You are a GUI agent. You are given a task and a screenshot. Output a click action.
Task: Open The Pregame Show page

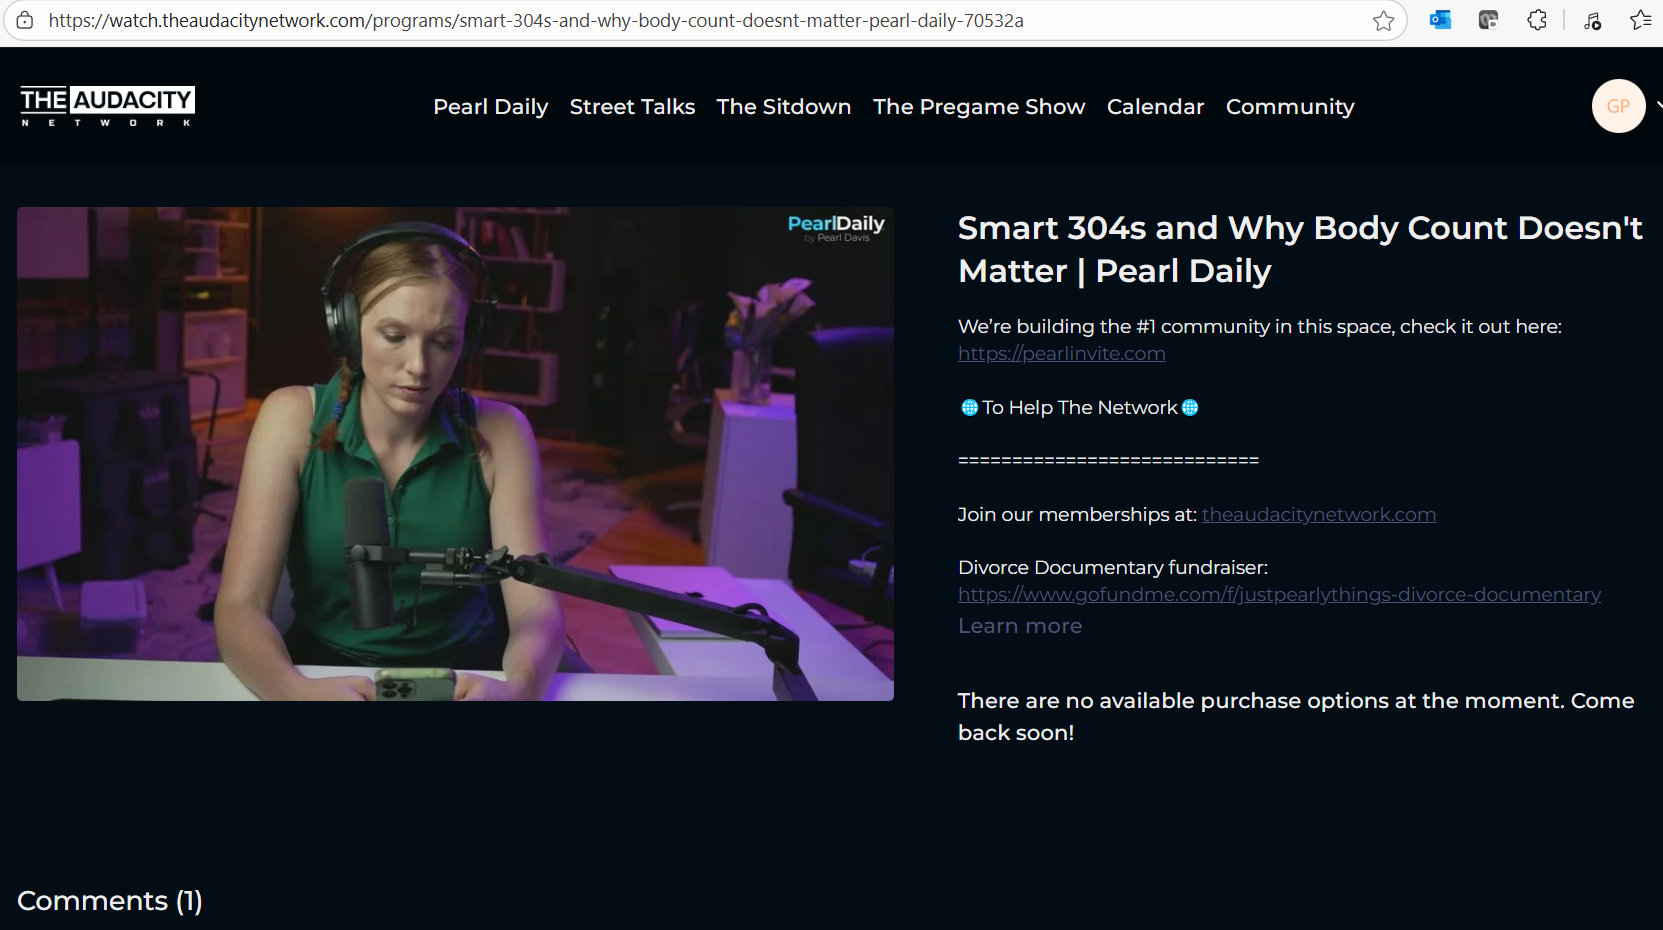978,107
